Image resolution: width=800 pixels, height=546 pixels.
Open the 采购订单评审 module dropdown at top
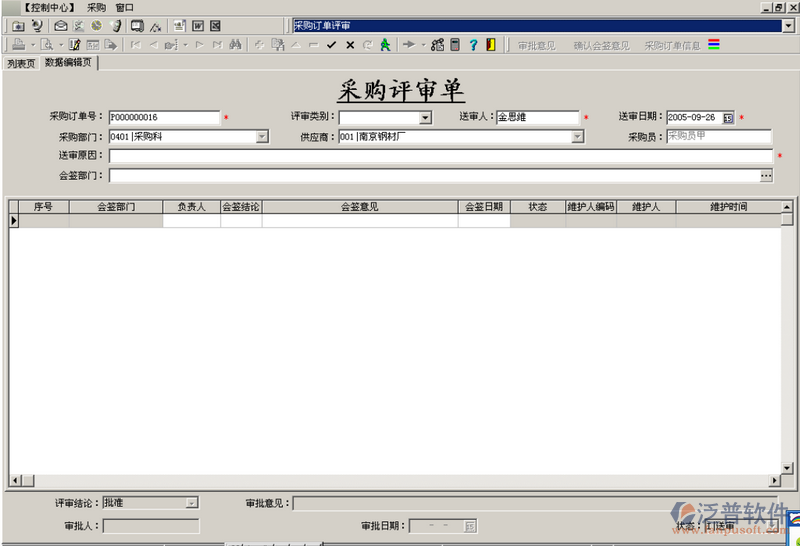(788, 25)
